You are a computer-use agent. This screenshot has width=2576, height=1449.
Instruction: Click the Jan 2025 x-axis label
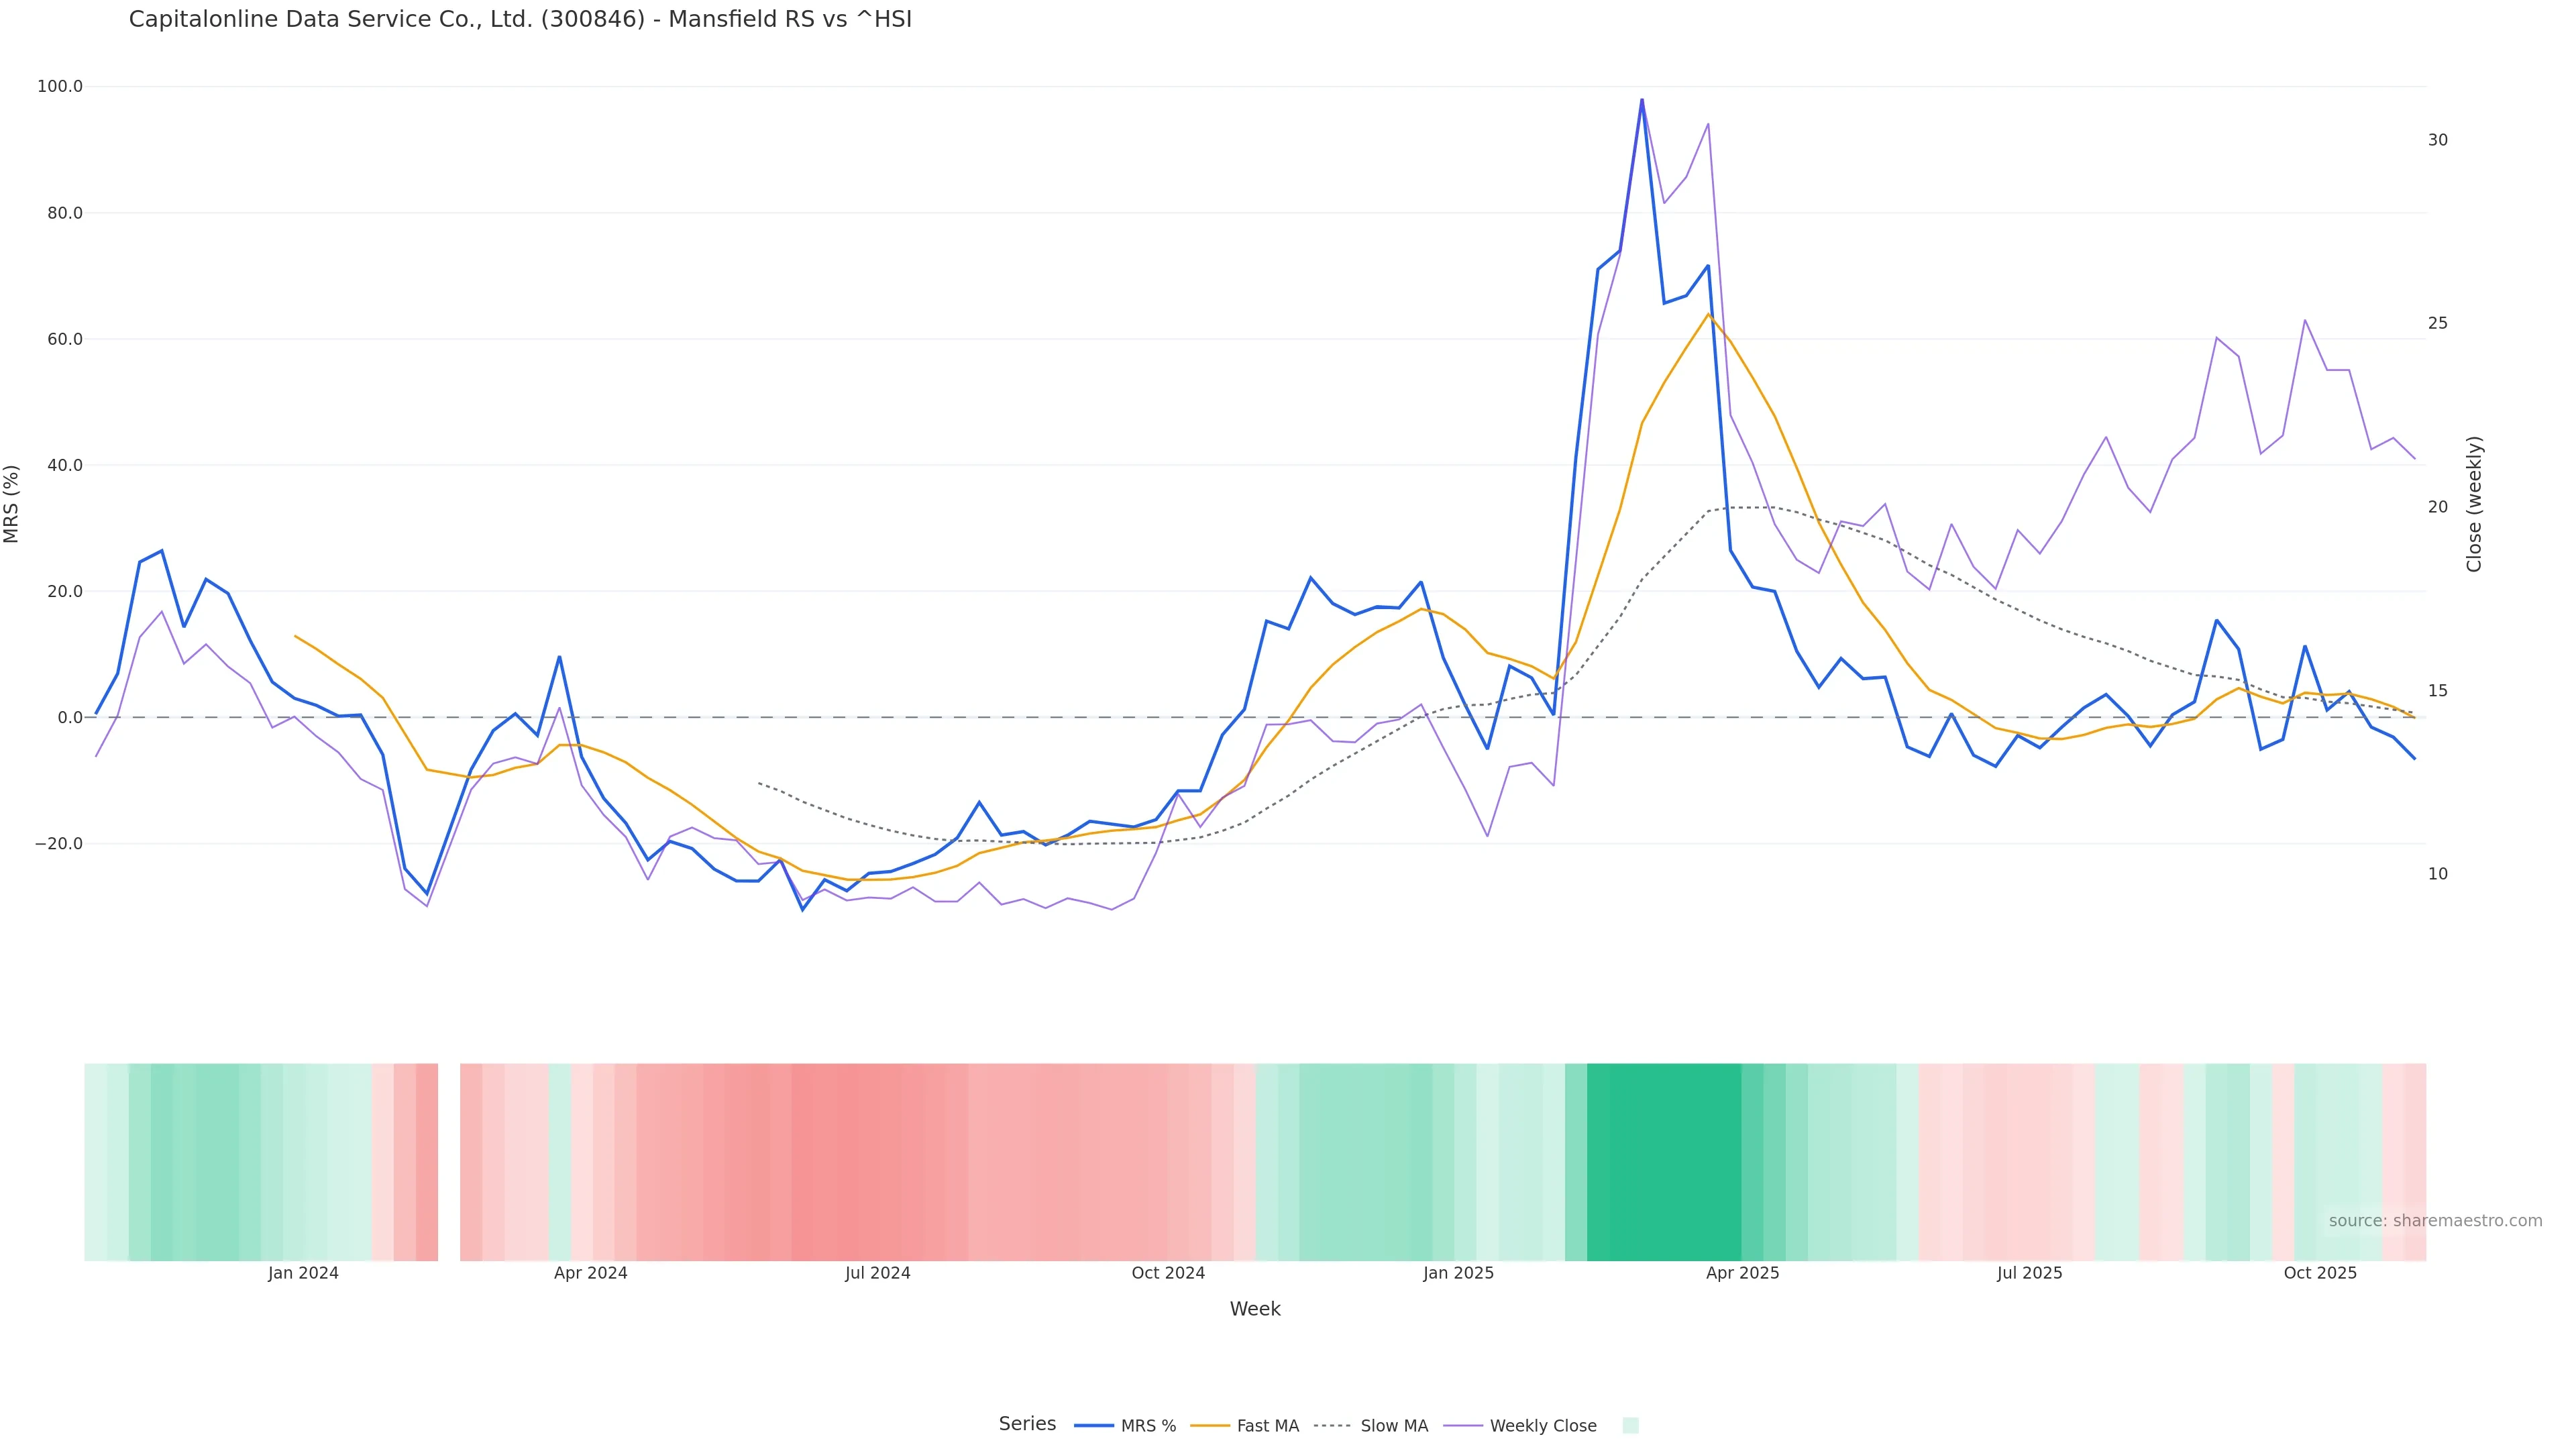[1458, 1273]
